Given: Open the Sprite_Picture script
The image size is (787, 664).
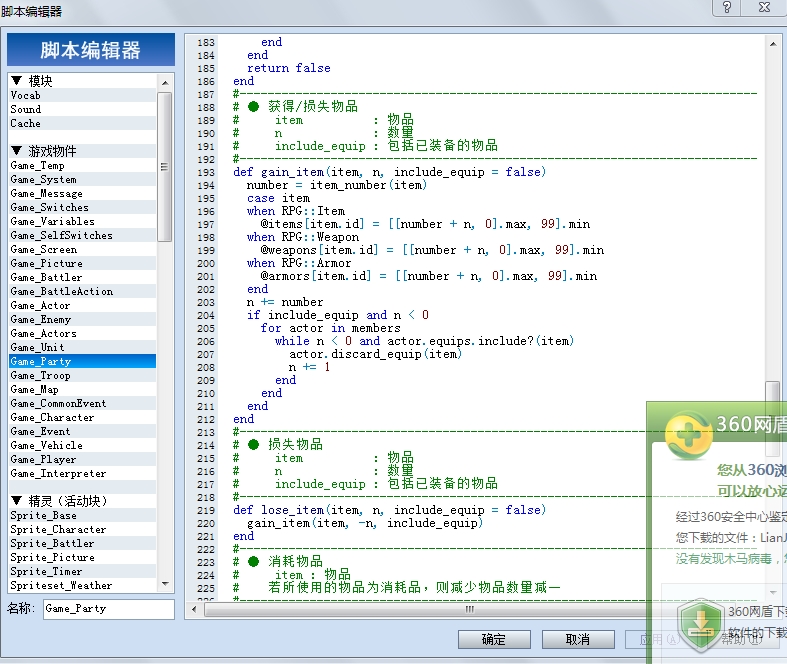Looking at the screenshot, I should [x=82, y=558].
